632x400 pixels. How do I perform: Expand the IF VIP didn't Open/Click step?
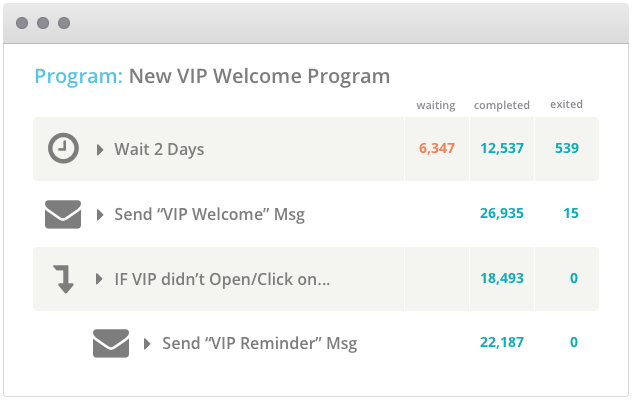click(x=99, y=279)
